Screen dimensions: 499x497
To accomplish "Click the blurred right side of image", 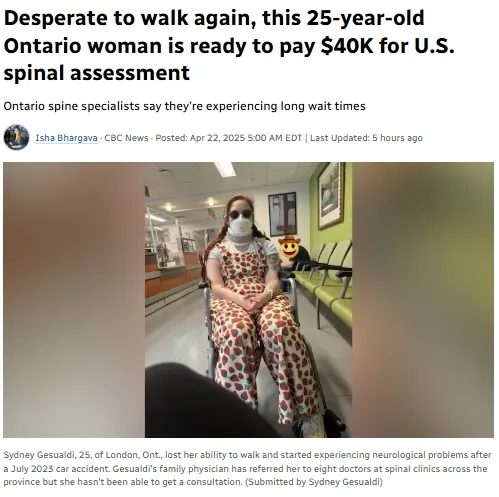I will [x=423, y=300].
